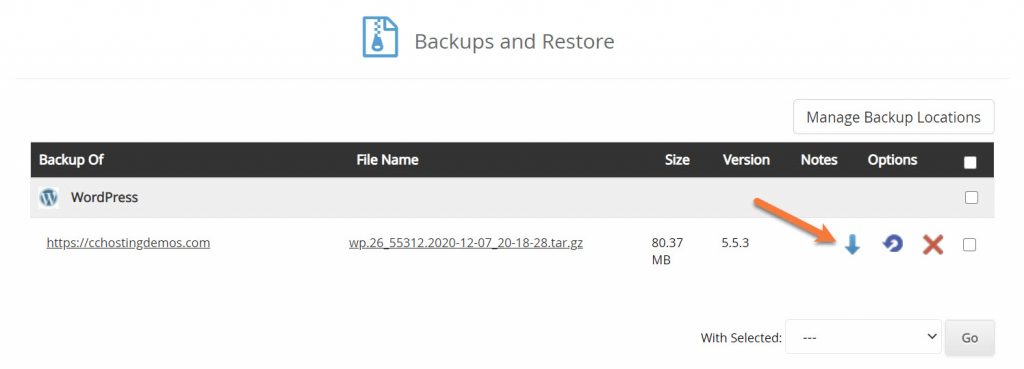Click the Options column header
The height and width of the screenshot is (369, 1024).
point(892,160)
